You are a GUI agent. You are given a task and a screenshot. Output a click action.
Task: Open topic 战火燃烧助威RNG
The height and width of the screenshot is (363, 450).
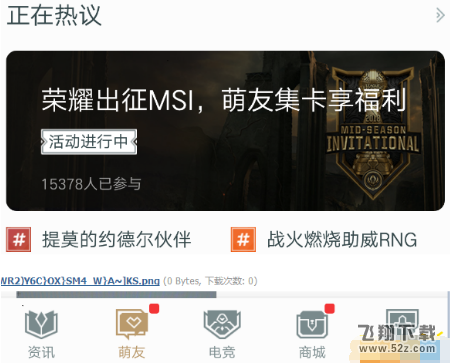tap(342, 239)
